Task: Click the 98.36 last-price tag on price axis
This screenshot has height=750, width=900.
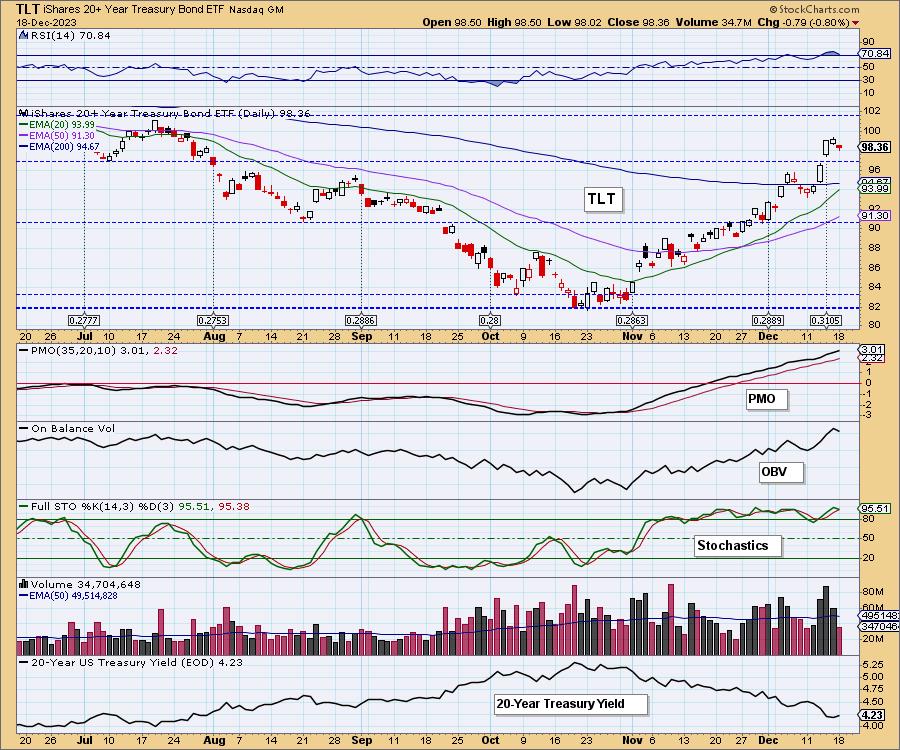Action: click(x=875, y=147)
